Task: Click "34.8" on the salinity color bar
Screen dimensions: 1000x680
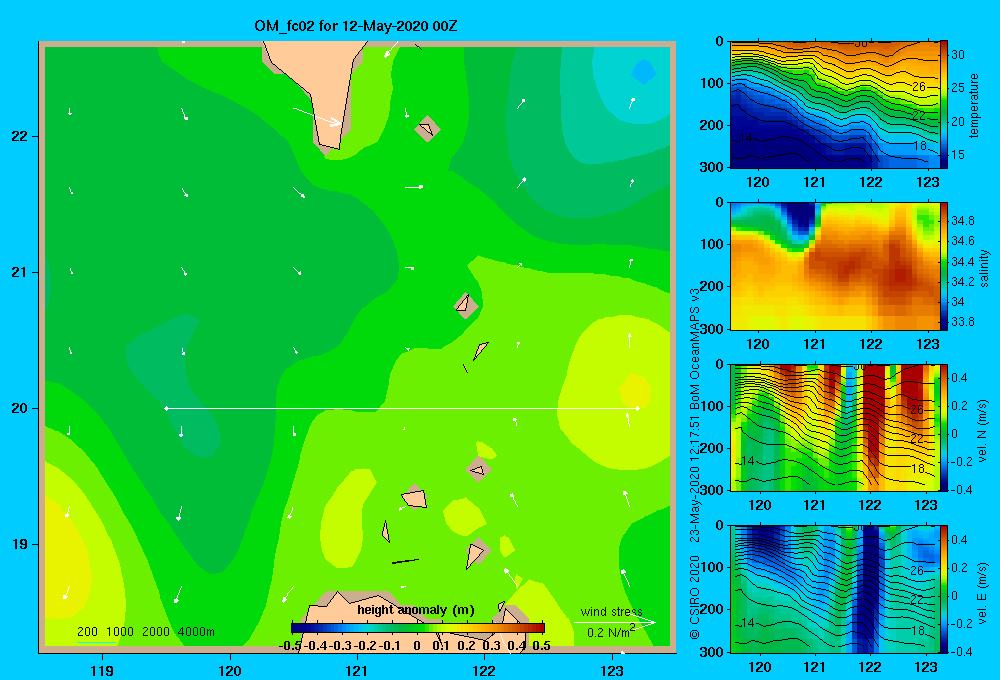Action: (962, 221)
